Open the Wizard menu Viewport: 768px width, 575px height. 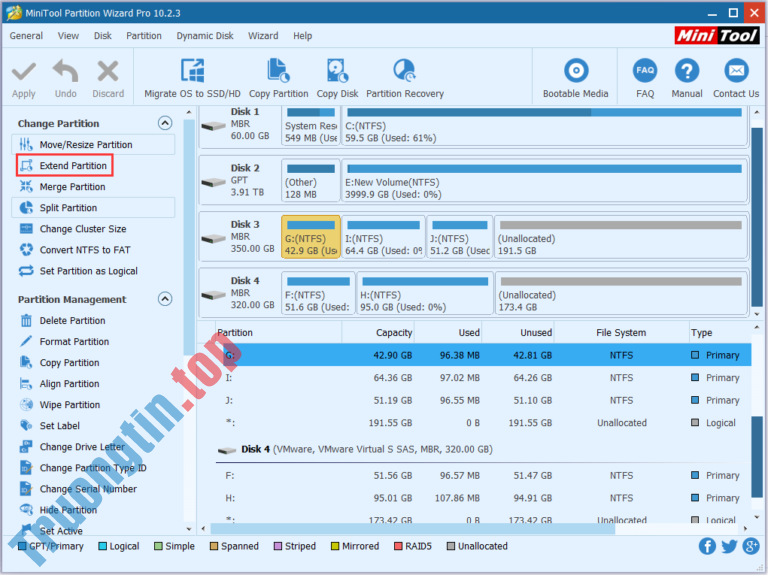263,36
